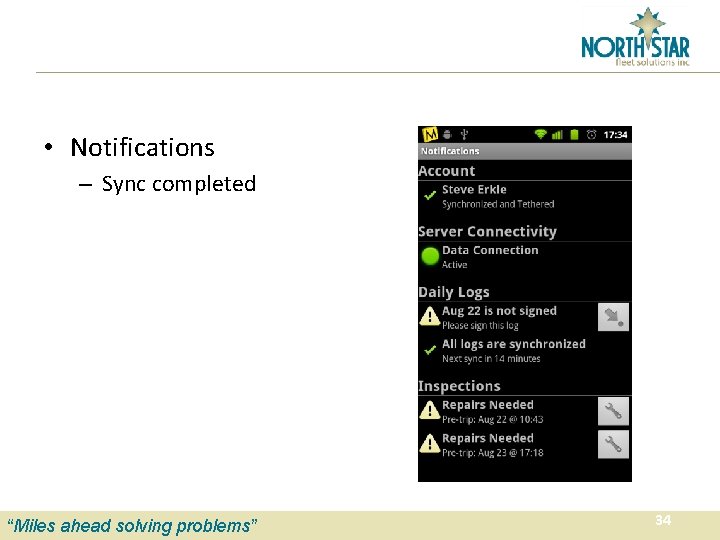This screenshot has width=720, height=540.
Task: Tap the Android debug bug status icon
Action: pos(447,135)
